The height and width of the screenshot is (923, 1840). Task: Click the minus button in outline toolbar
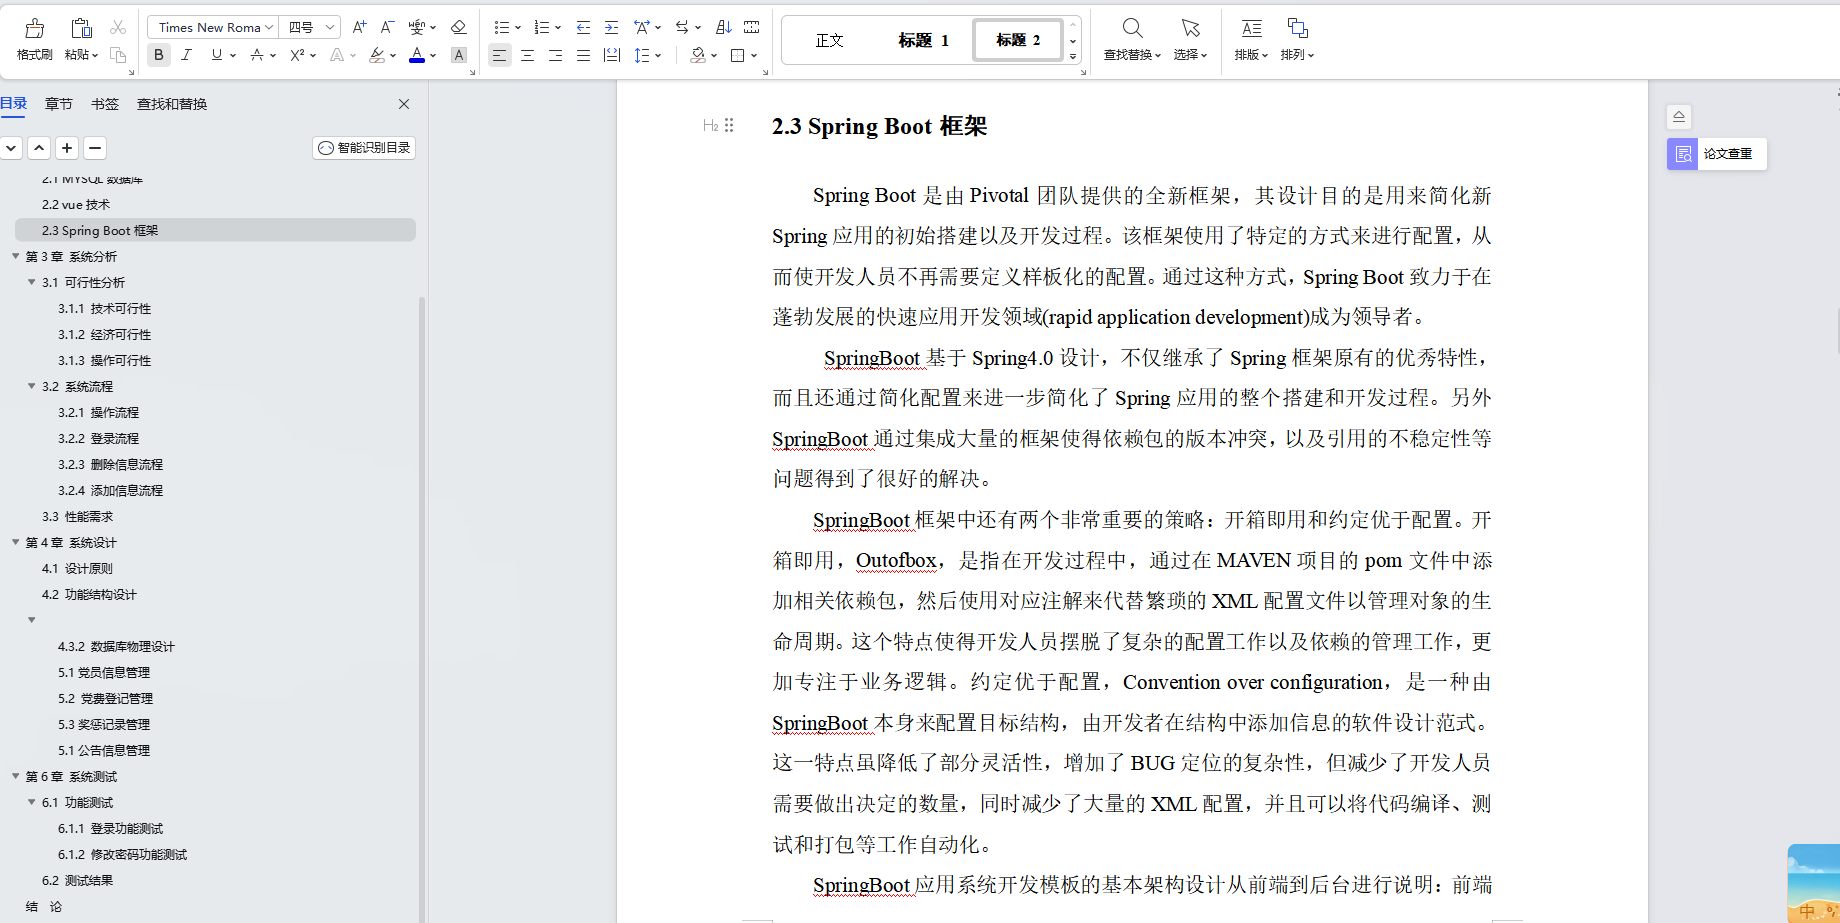click(95, 148)
